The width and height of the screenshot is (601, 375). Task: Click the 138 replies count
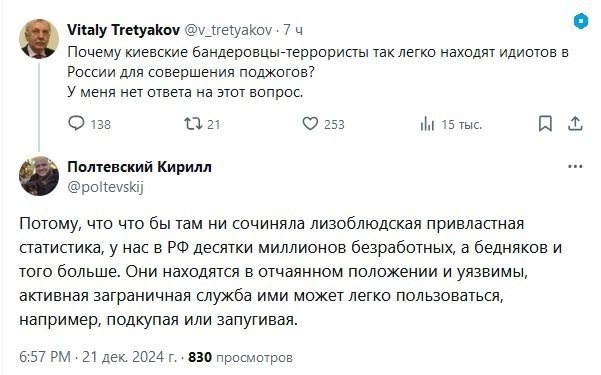[101, 124]
